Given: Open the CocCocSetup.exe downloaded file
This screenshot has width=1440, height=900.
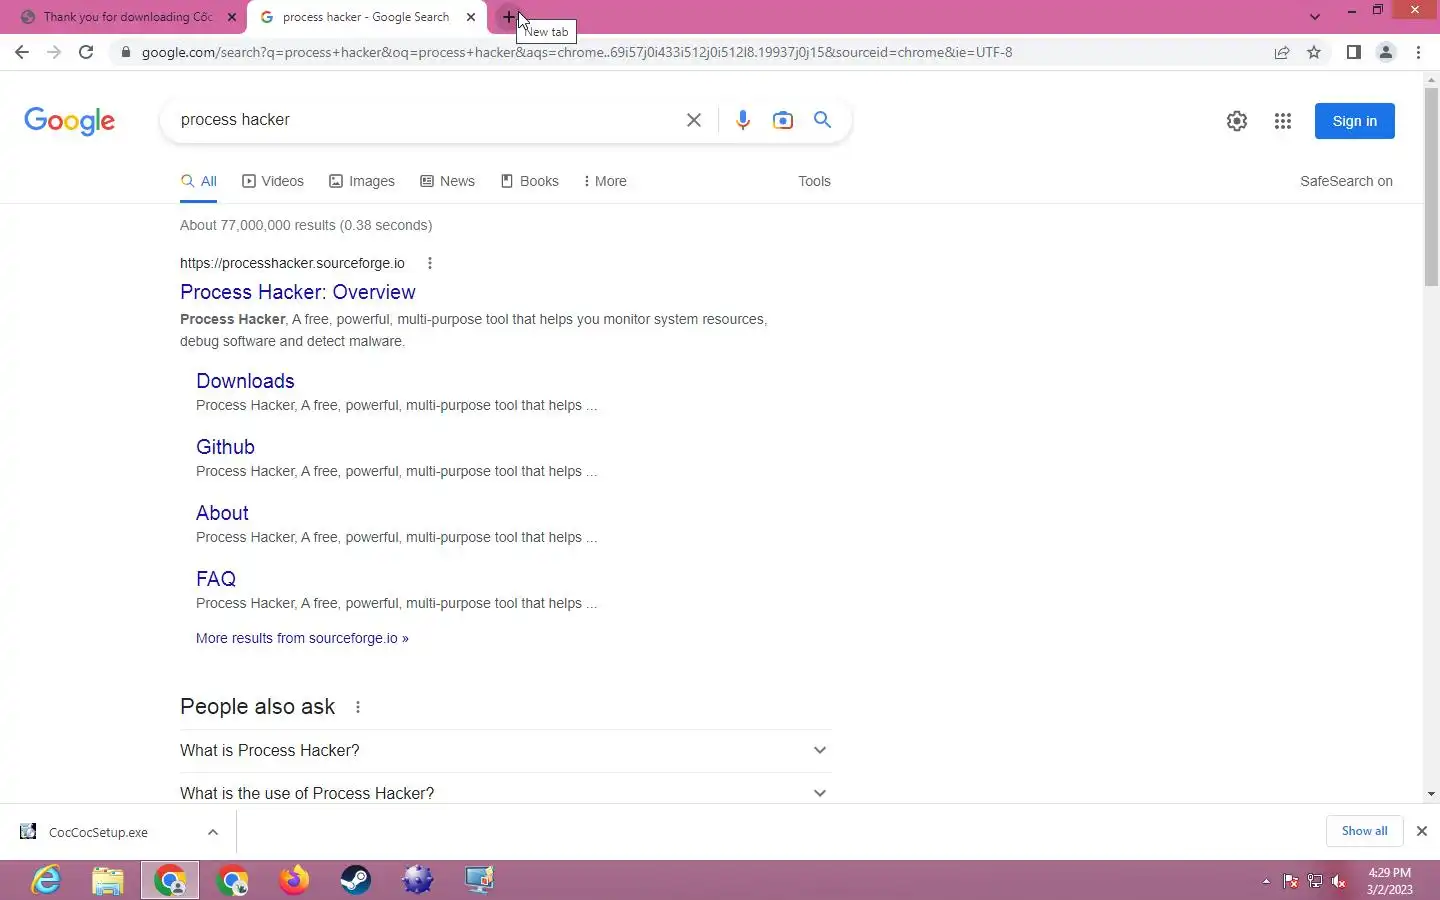Looking at the screenshot, I should pos(98,832).
